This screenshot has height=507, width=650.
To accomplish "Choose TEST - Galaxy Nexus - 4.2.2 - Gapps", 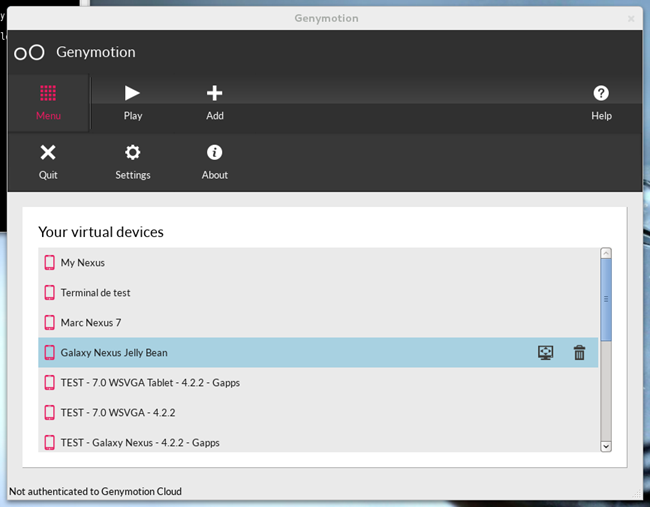I will click(x=318, y=441).
